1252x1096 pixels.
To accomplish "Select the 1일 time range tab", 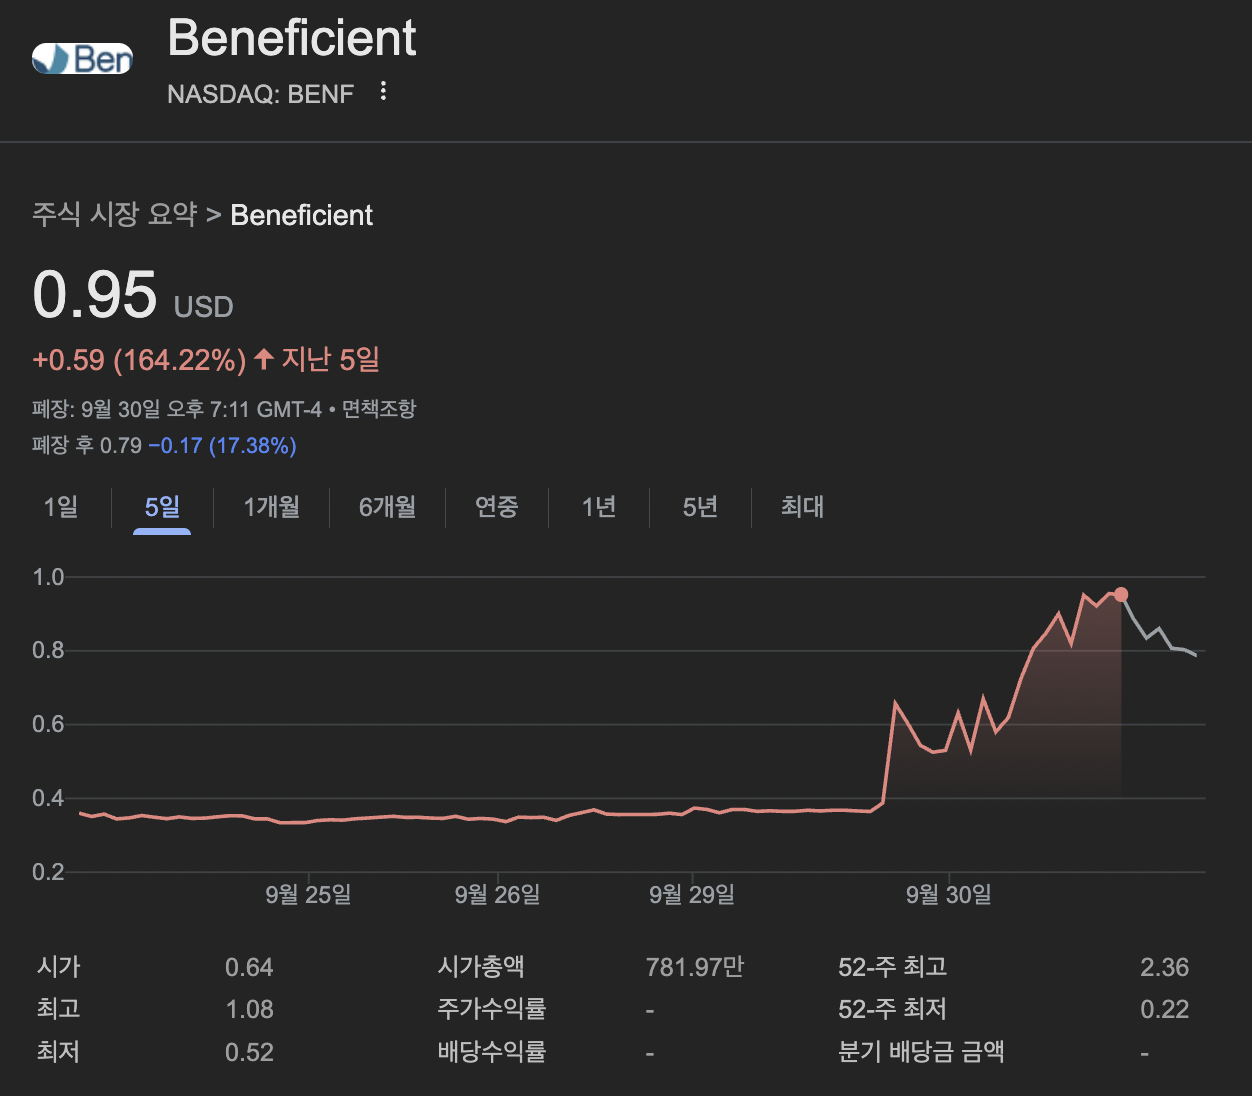I will click(61, 507).
